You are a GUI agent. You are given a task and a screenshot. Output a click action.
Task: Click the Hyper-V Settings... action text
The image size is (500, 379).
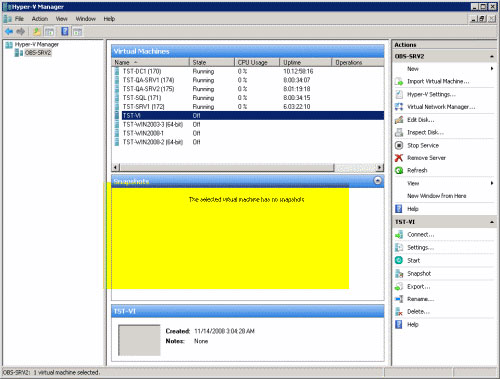click(x=431, y=94)
